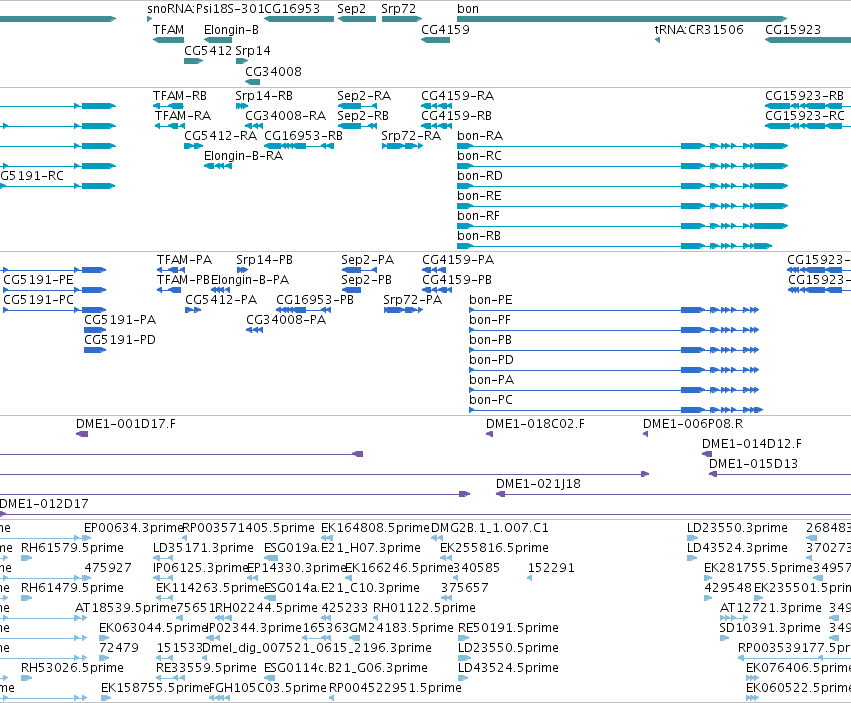Click the bon-RB transcript label

[x=479, y=236]
